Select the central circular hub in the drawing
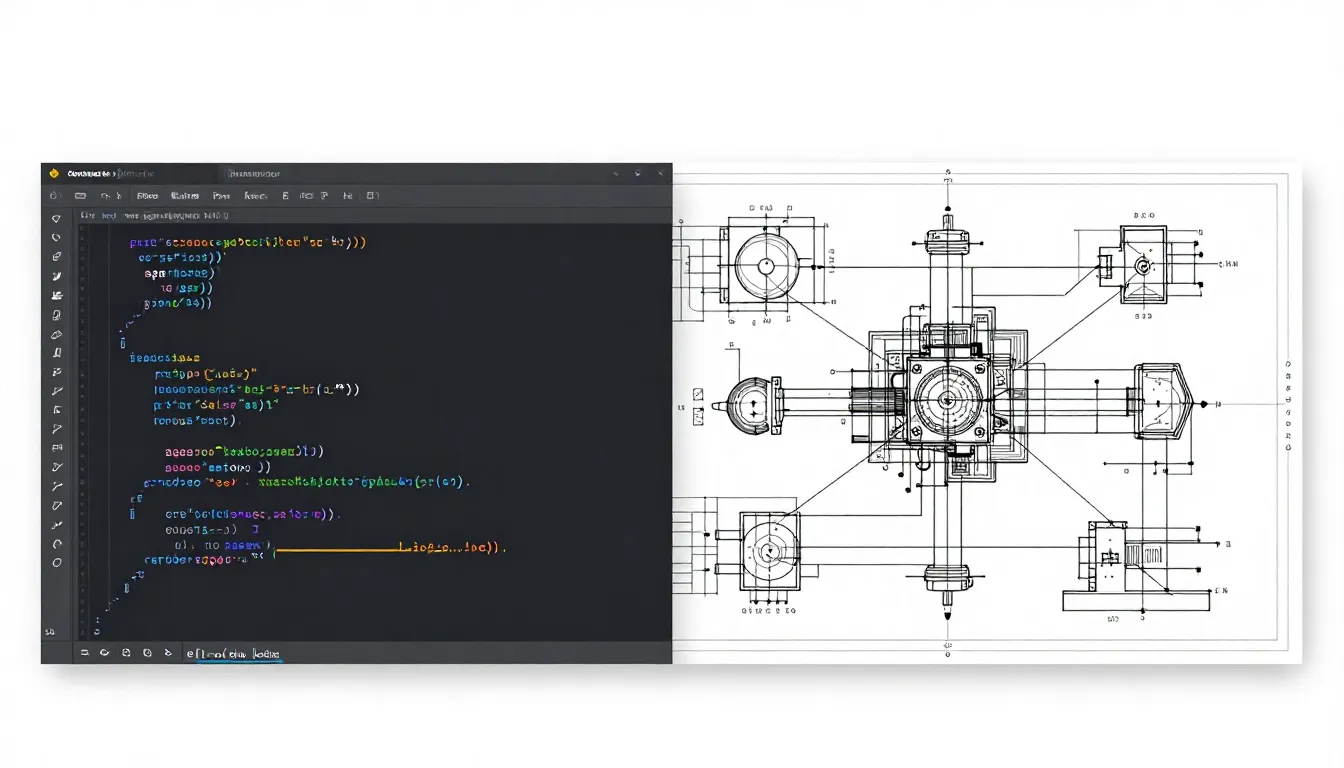Viewport: 1344px width, 768px height. pos(946,403)
